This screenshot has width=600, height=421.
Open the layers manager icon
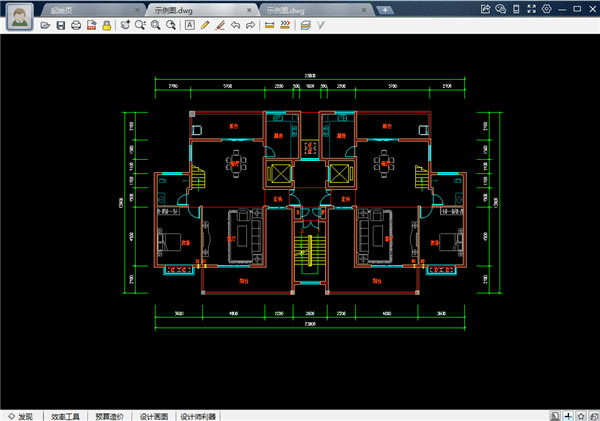coord(305,24)
